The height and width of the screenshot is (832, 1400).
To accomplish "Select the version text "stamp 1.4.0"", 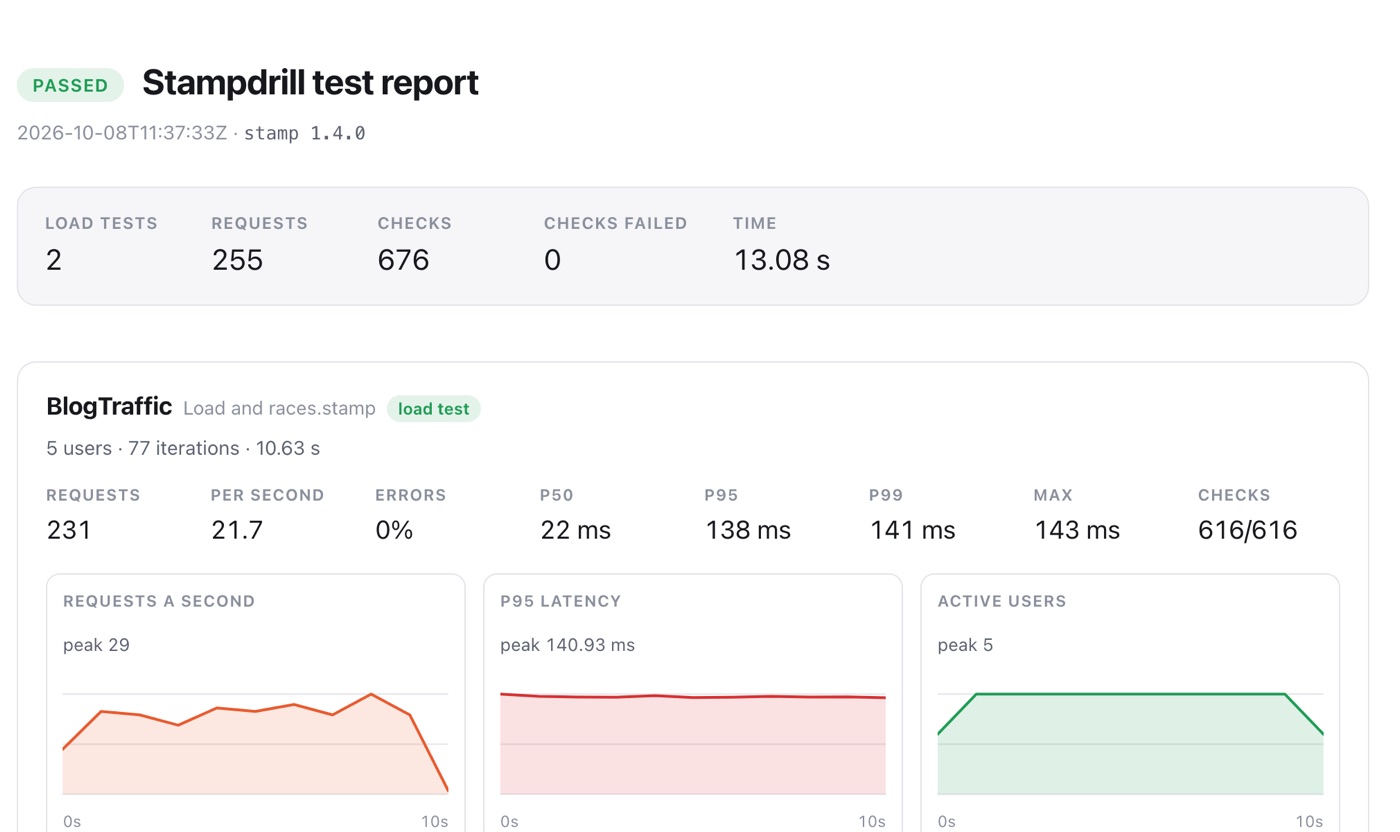I will coord(305,133).
